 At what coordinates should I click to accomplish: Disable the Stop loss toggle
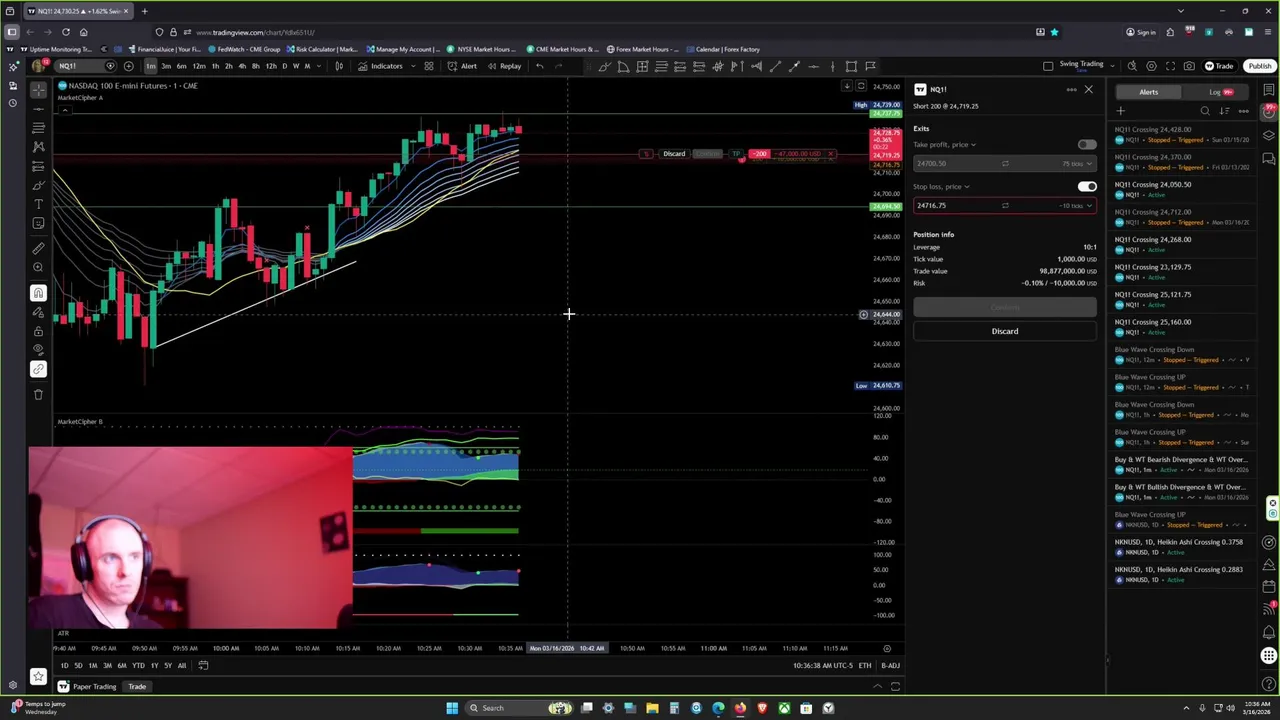(1087, 187)
